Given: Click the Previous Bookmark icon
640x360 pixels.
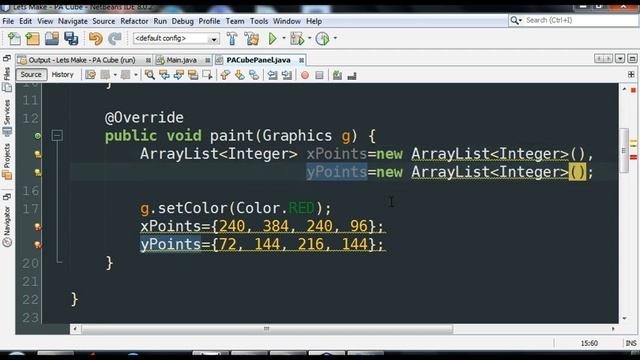Looking at the screenshot, I should tap(225, 75).
